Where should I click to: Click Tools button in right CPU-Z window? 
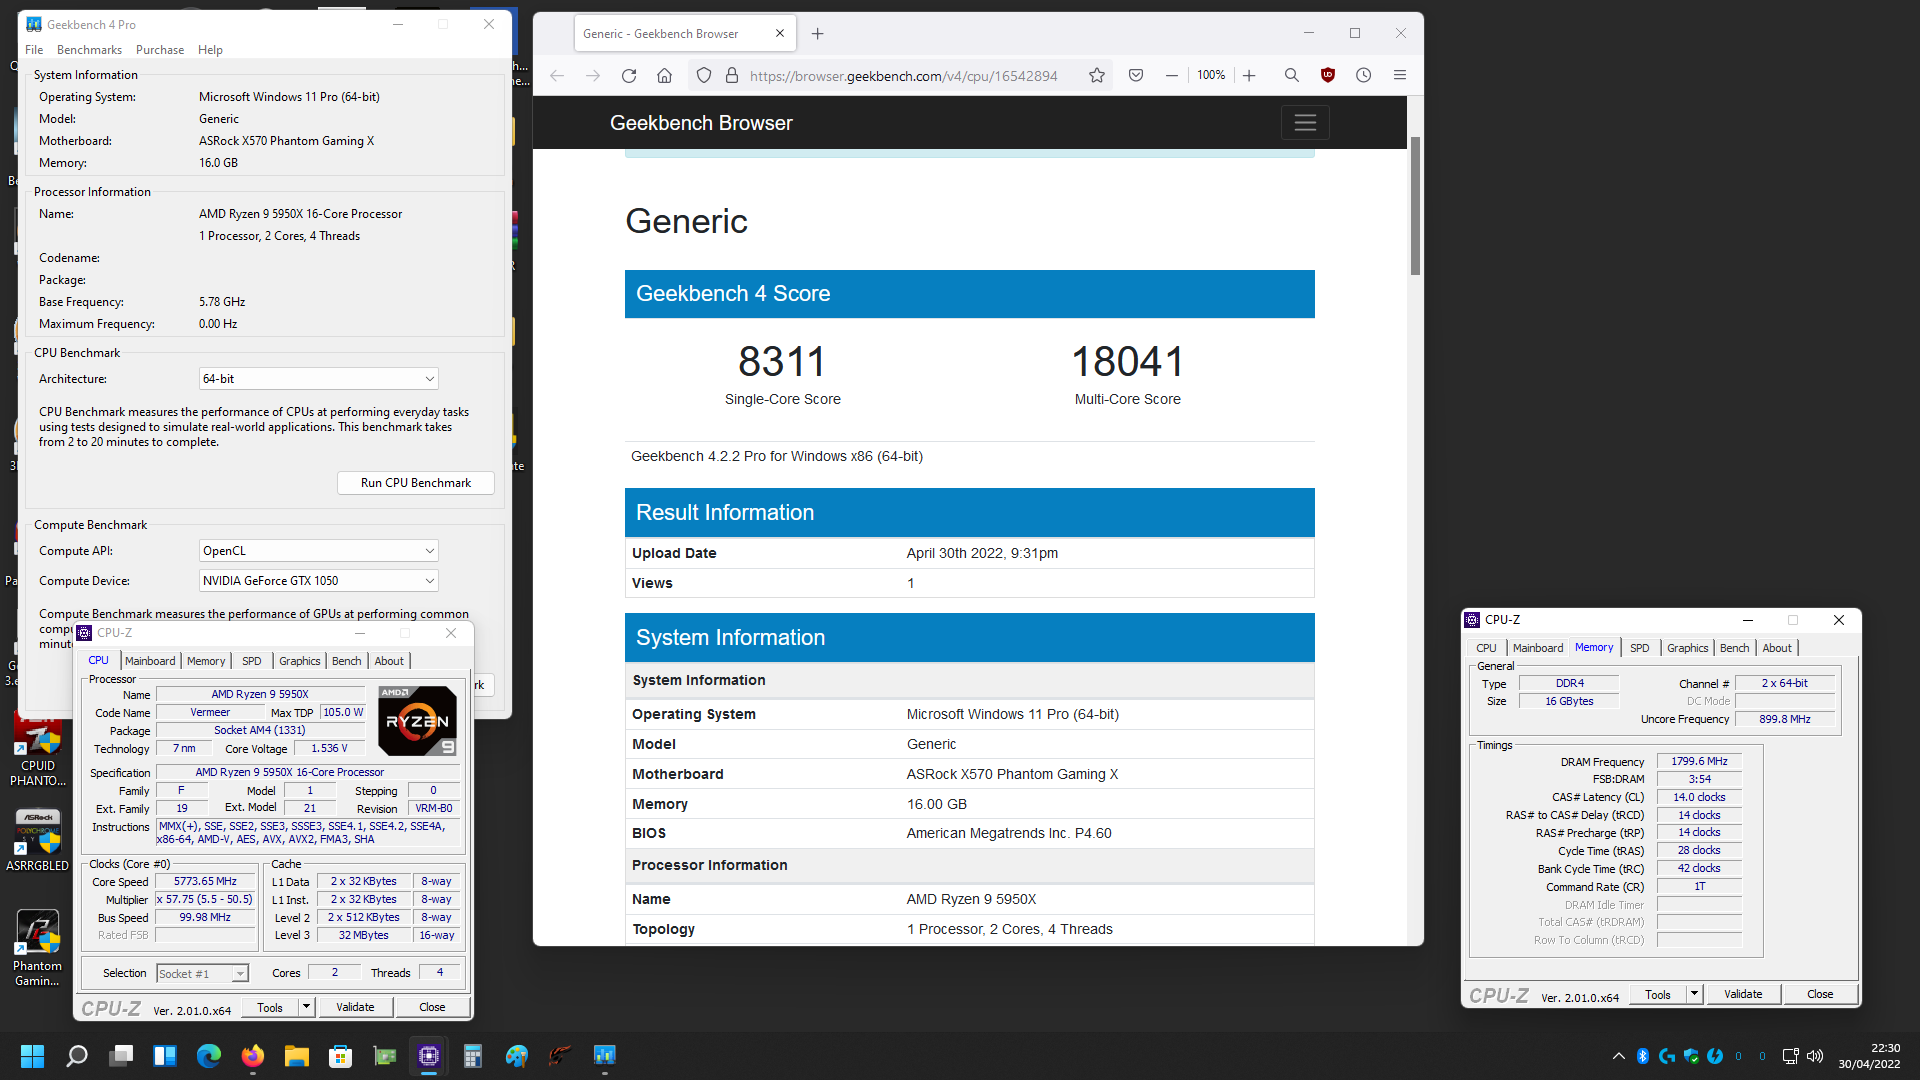click(x=1658, y=994)
